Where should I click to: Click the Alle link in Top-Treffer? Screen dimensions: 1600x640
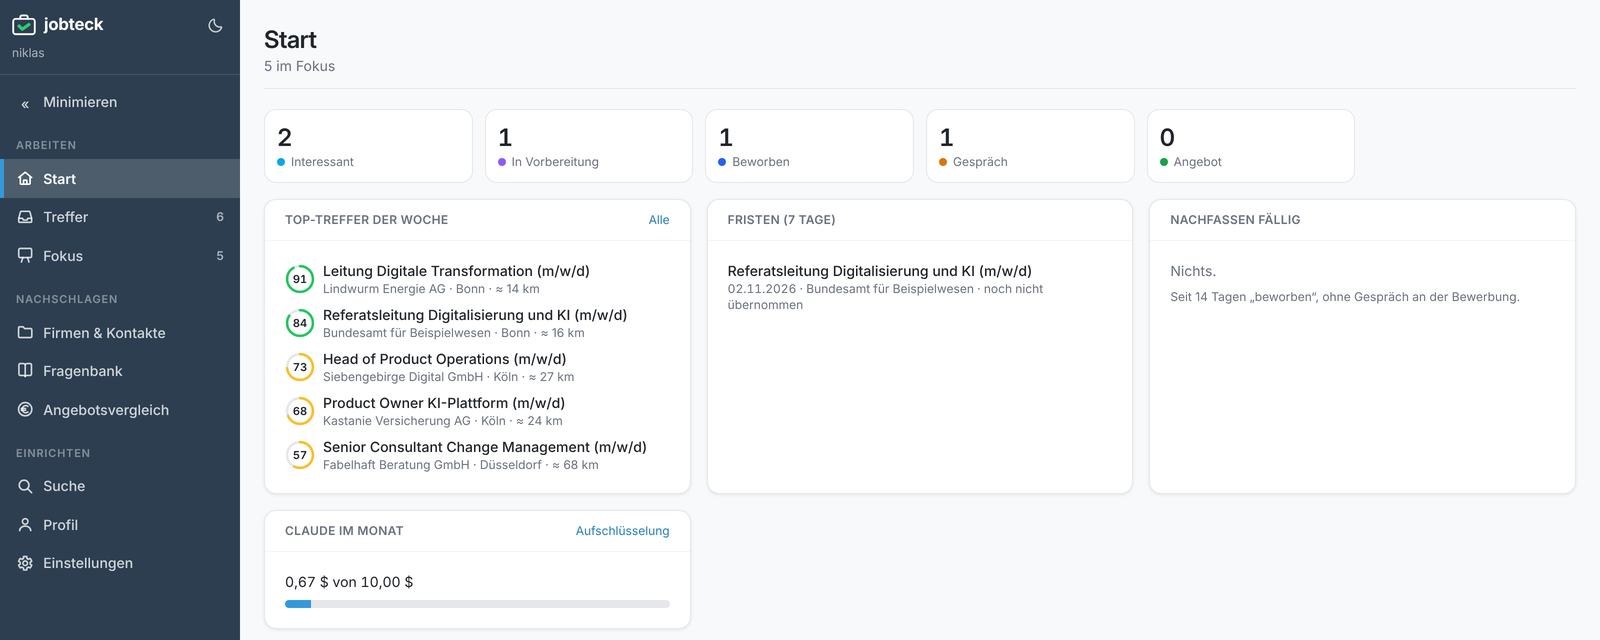point(659,220)
